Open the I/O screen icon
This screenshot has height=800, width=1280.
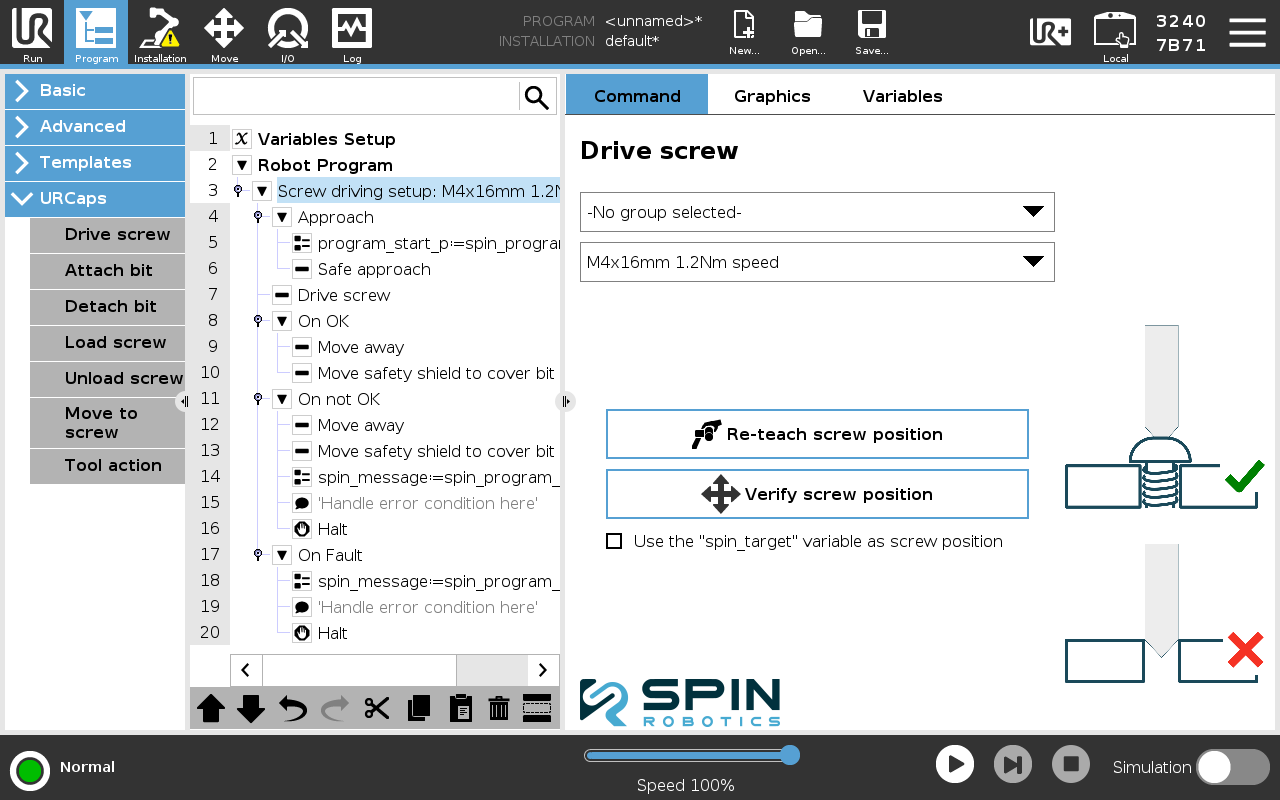(287, 32)
